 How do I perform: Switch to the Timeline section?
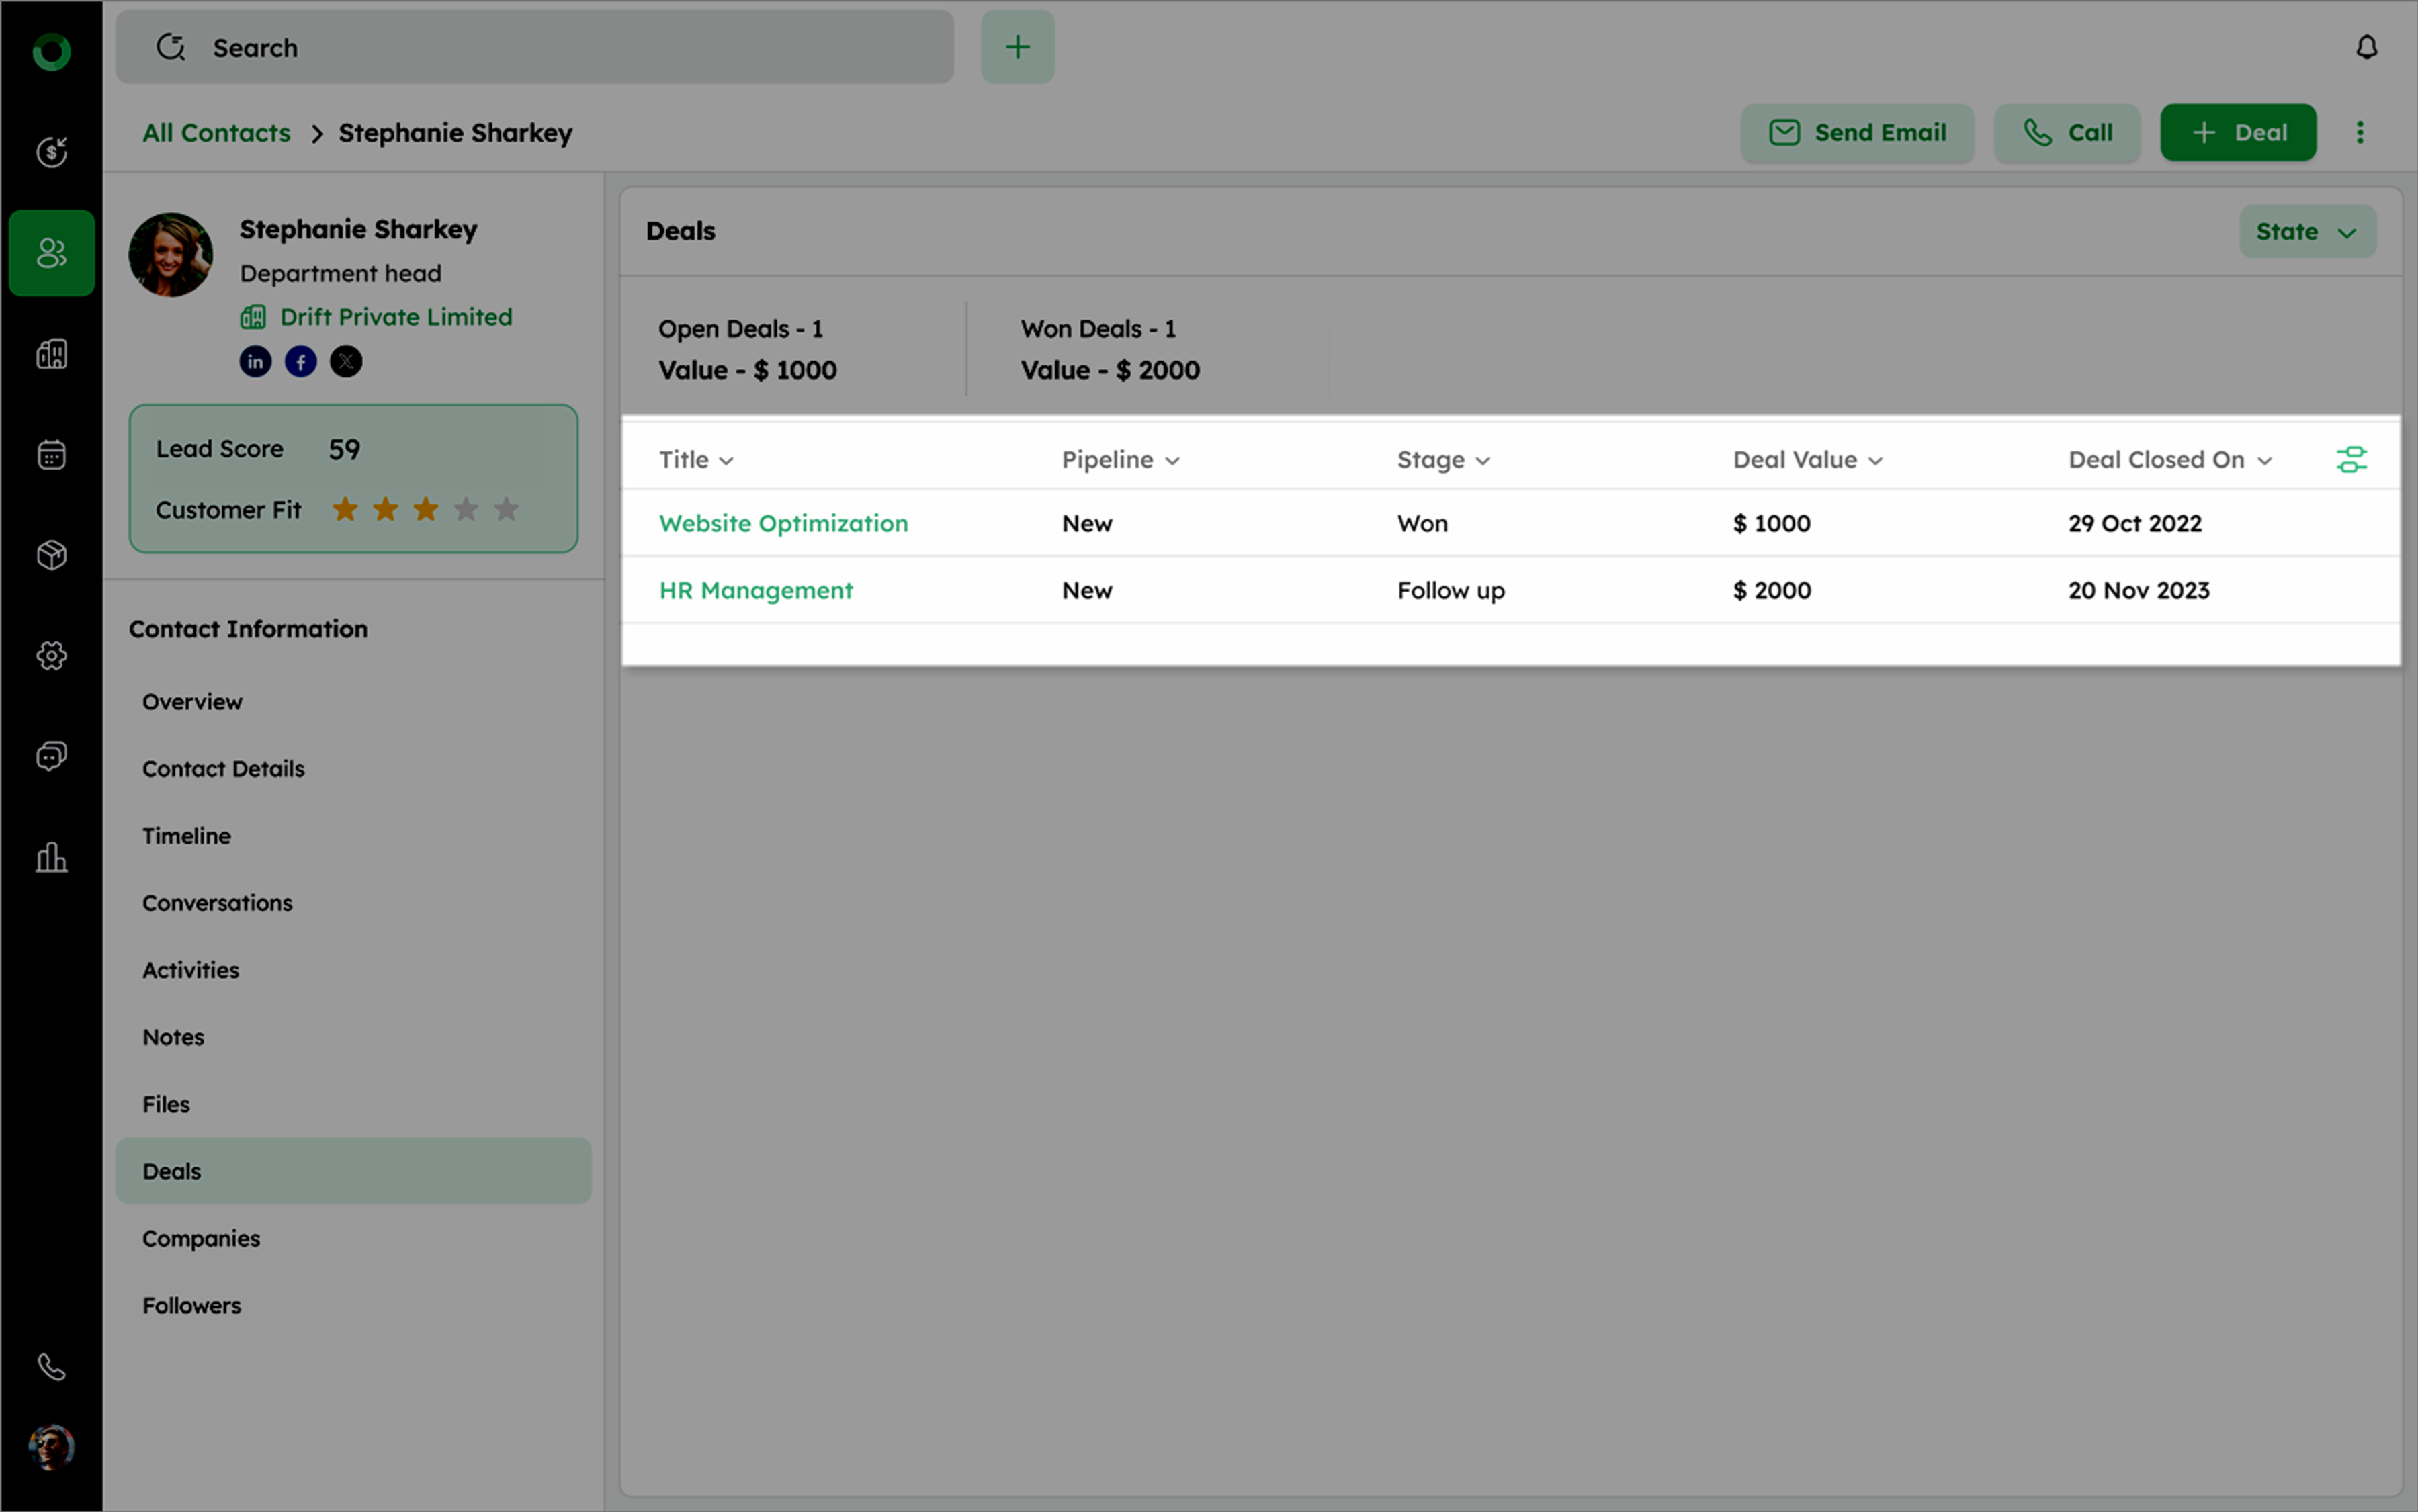tap(186, 836)
